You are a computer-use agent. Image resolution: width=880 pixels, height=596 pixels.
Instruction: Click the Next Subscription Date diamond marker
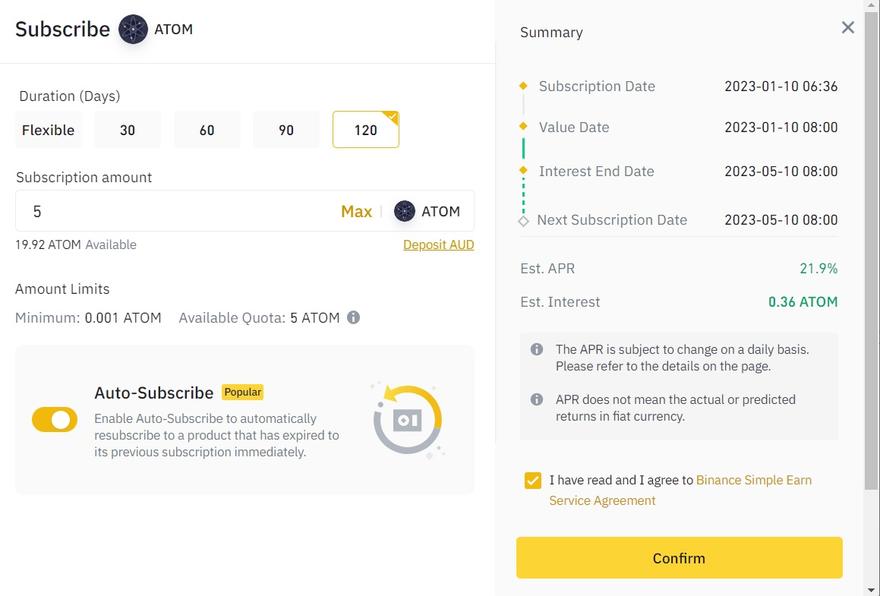(523, 220)
